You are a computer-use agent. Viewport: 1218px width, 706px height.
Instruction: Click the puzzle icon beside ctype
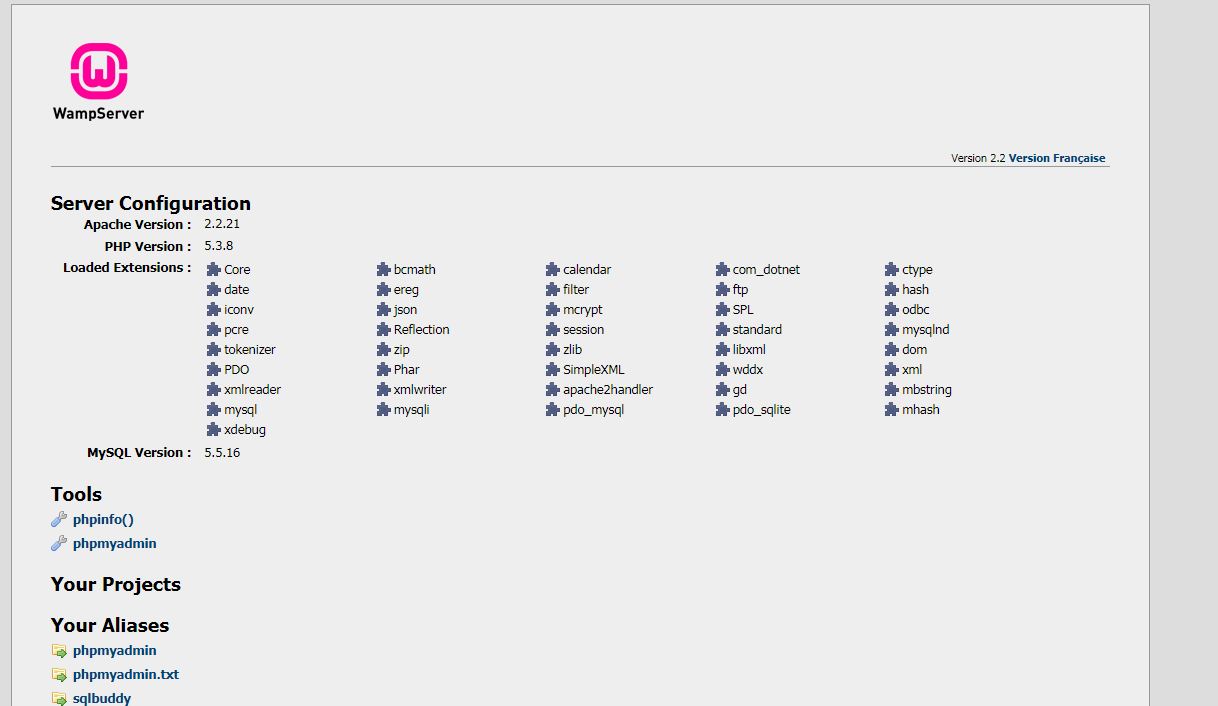click(892, 270)
